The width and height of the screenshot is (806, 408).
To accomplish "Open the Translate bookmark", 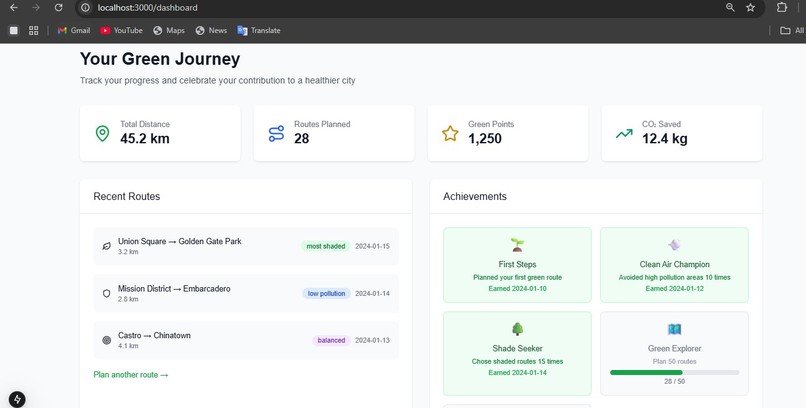I will coord(259,30).
